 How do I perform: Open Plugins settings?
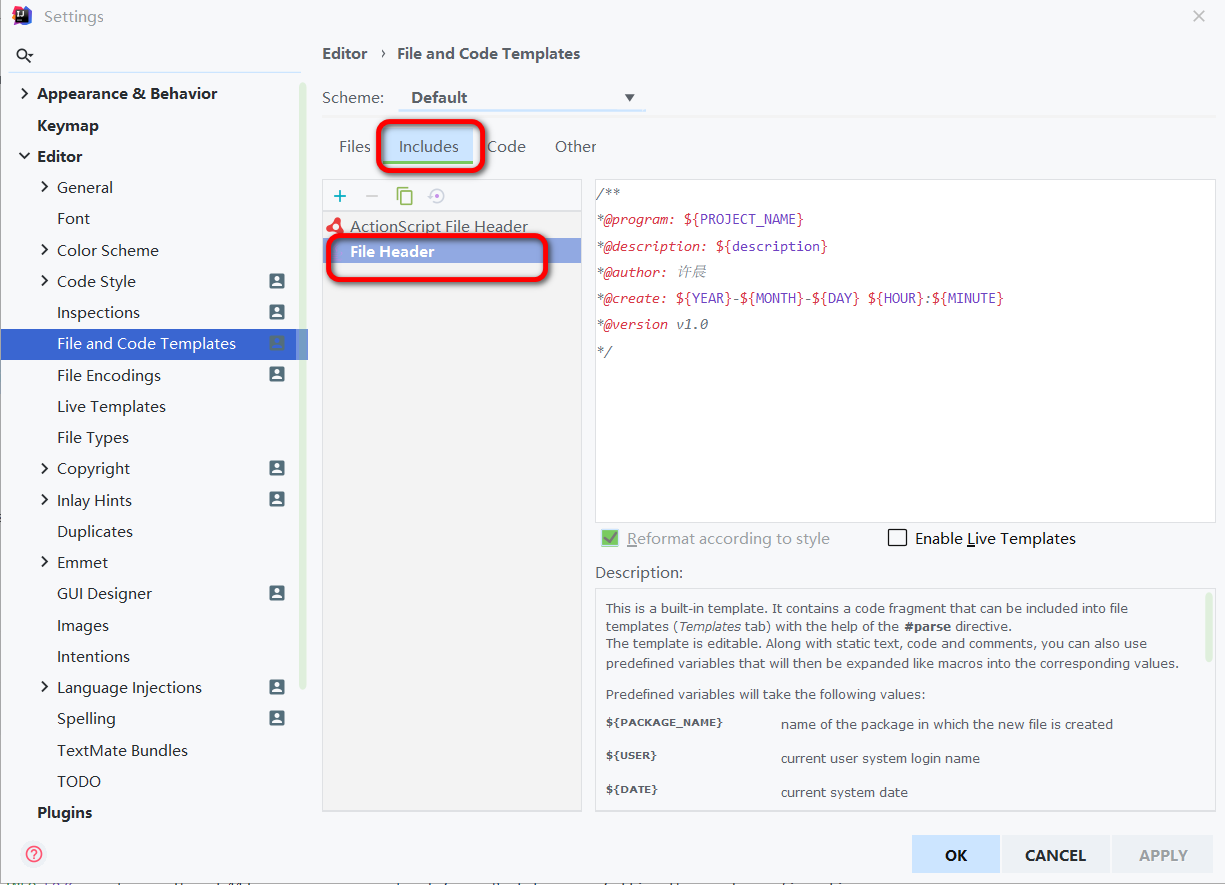[x=65, y=812]
